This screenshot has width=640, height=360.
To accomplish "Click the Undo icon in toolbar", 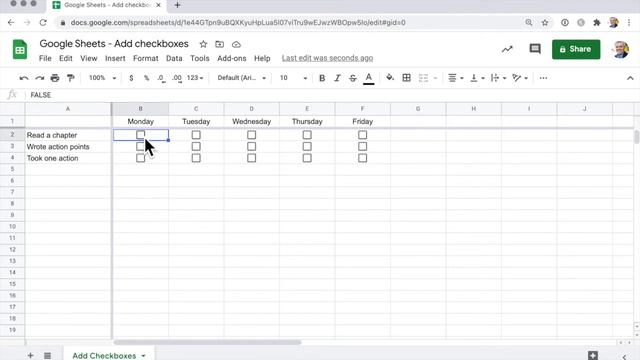I will tap(24, 78).
